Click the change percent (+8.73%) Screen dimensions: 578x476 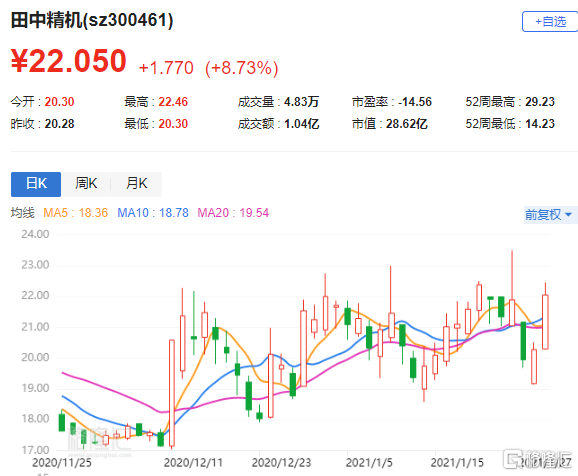click(x=241, y=68)
